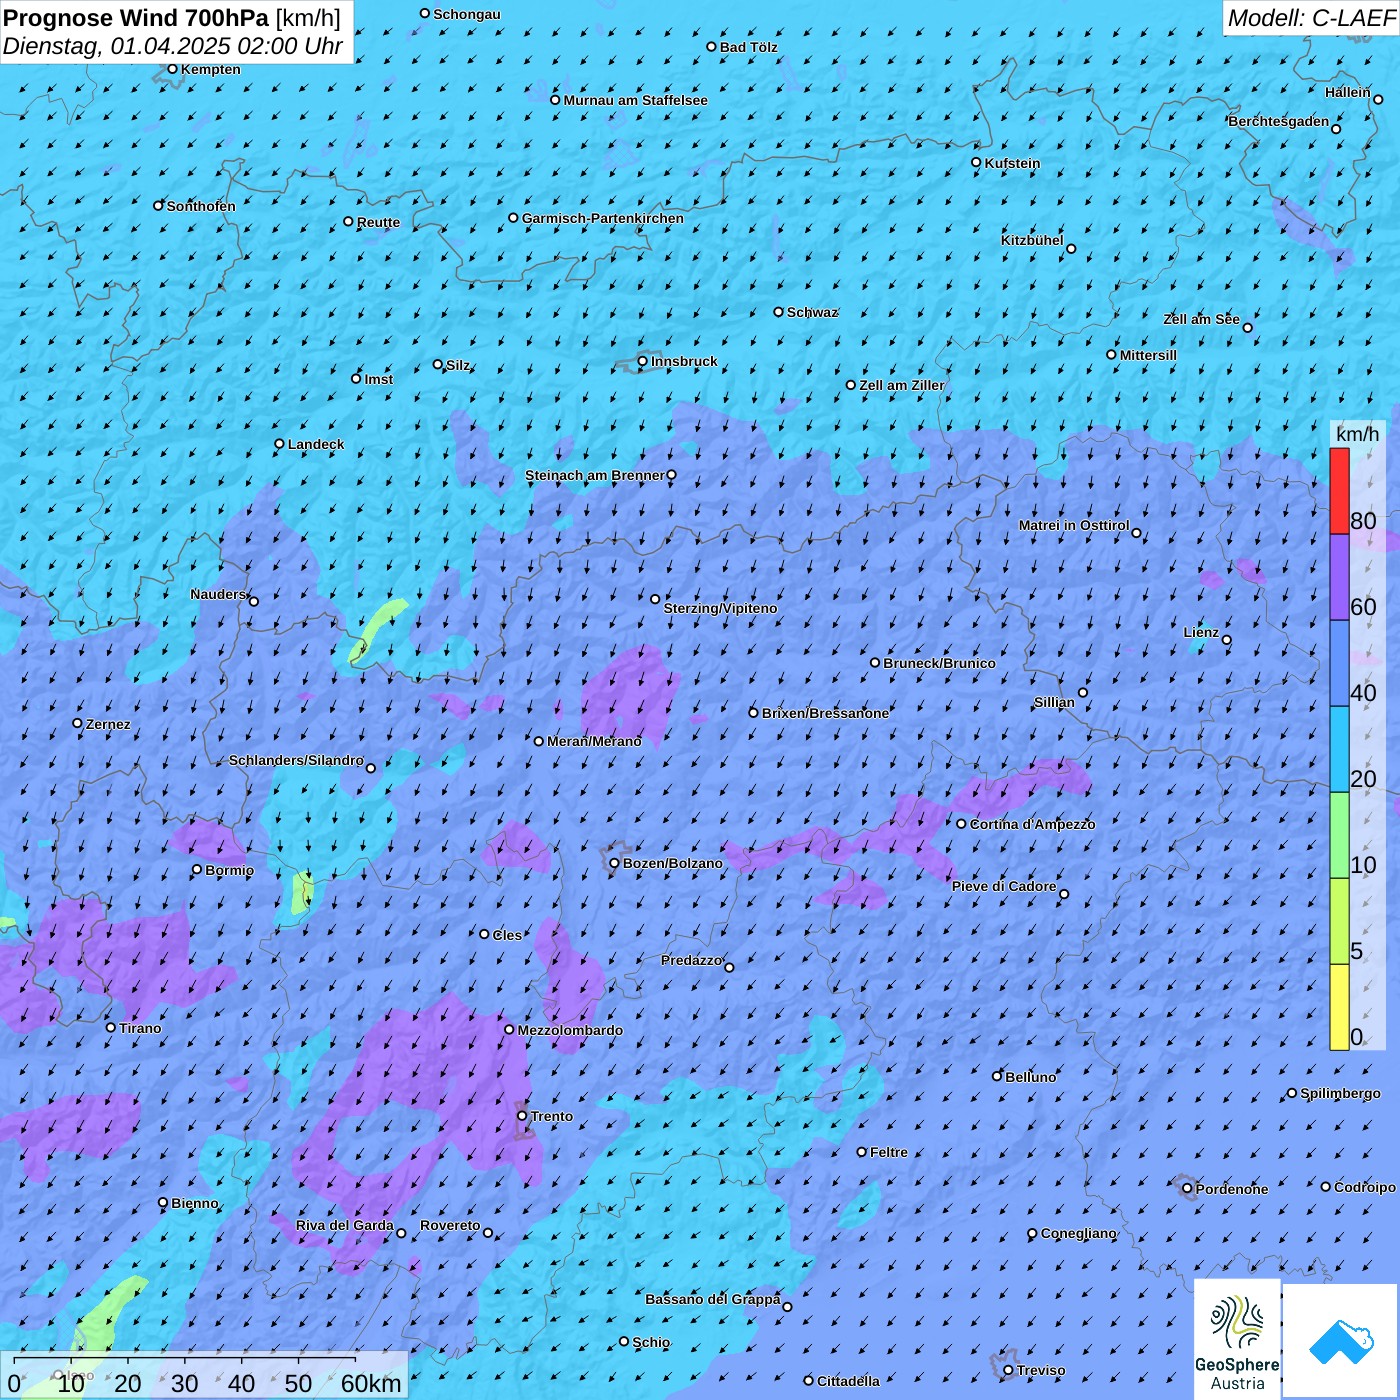Click the Lienz city label
This screenshot has width=1400, height=1400.
pos(1201,632)
